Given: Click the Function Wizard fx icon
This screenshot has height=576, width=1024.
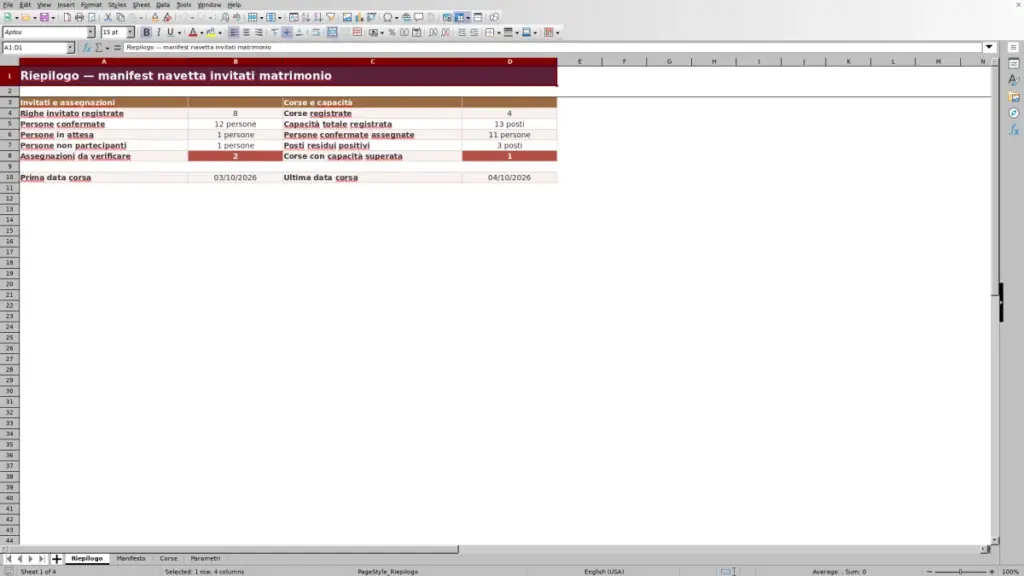Looking at the screenshot, I should (x=86, y=48).
